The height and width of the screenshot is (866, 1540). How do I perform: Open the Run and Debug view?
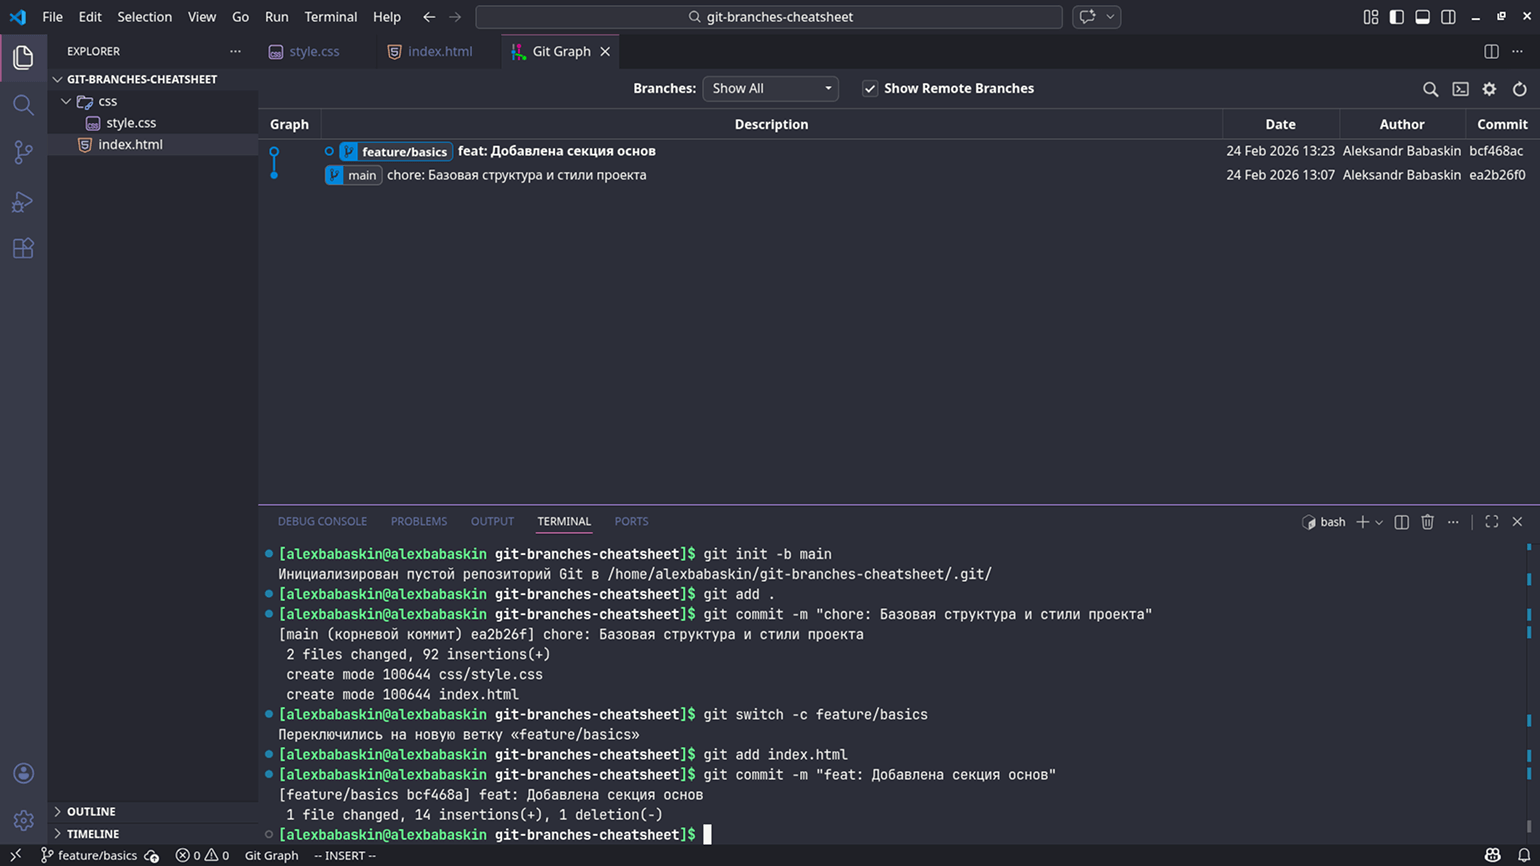(23, 201)
